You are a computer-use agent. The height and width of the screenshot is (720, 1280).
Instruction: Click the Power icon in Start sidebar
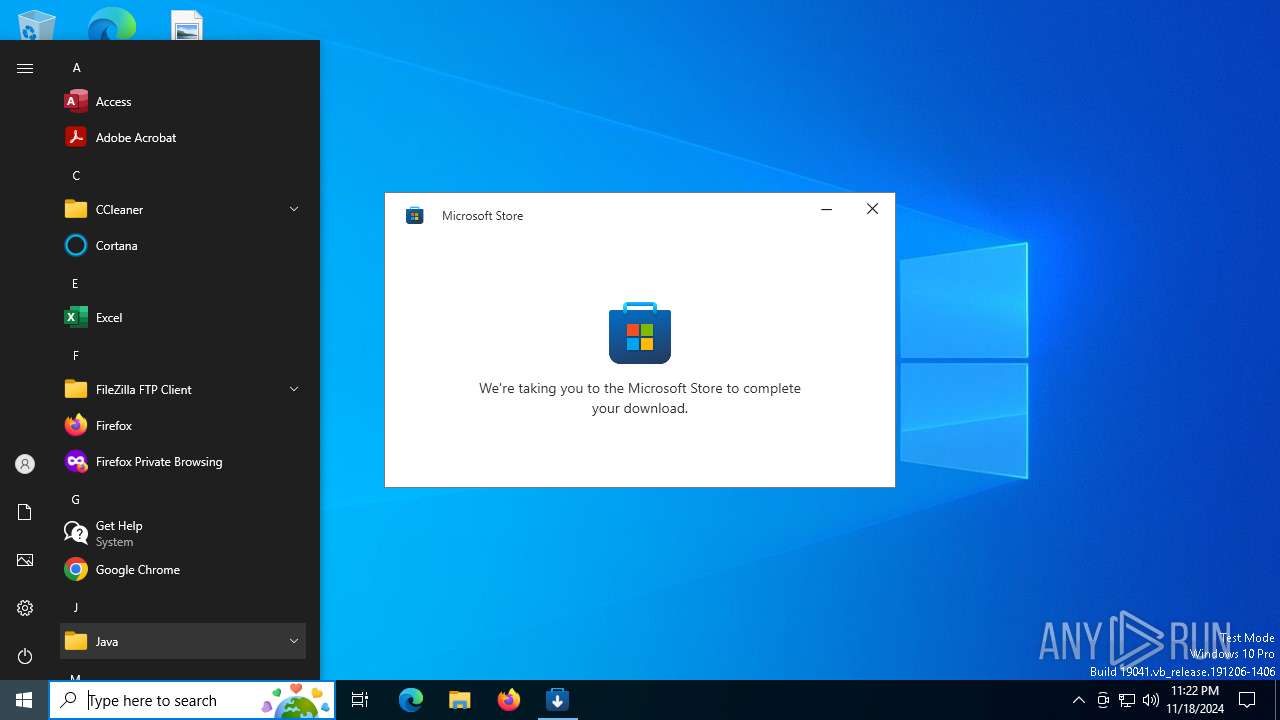(25, 656)
